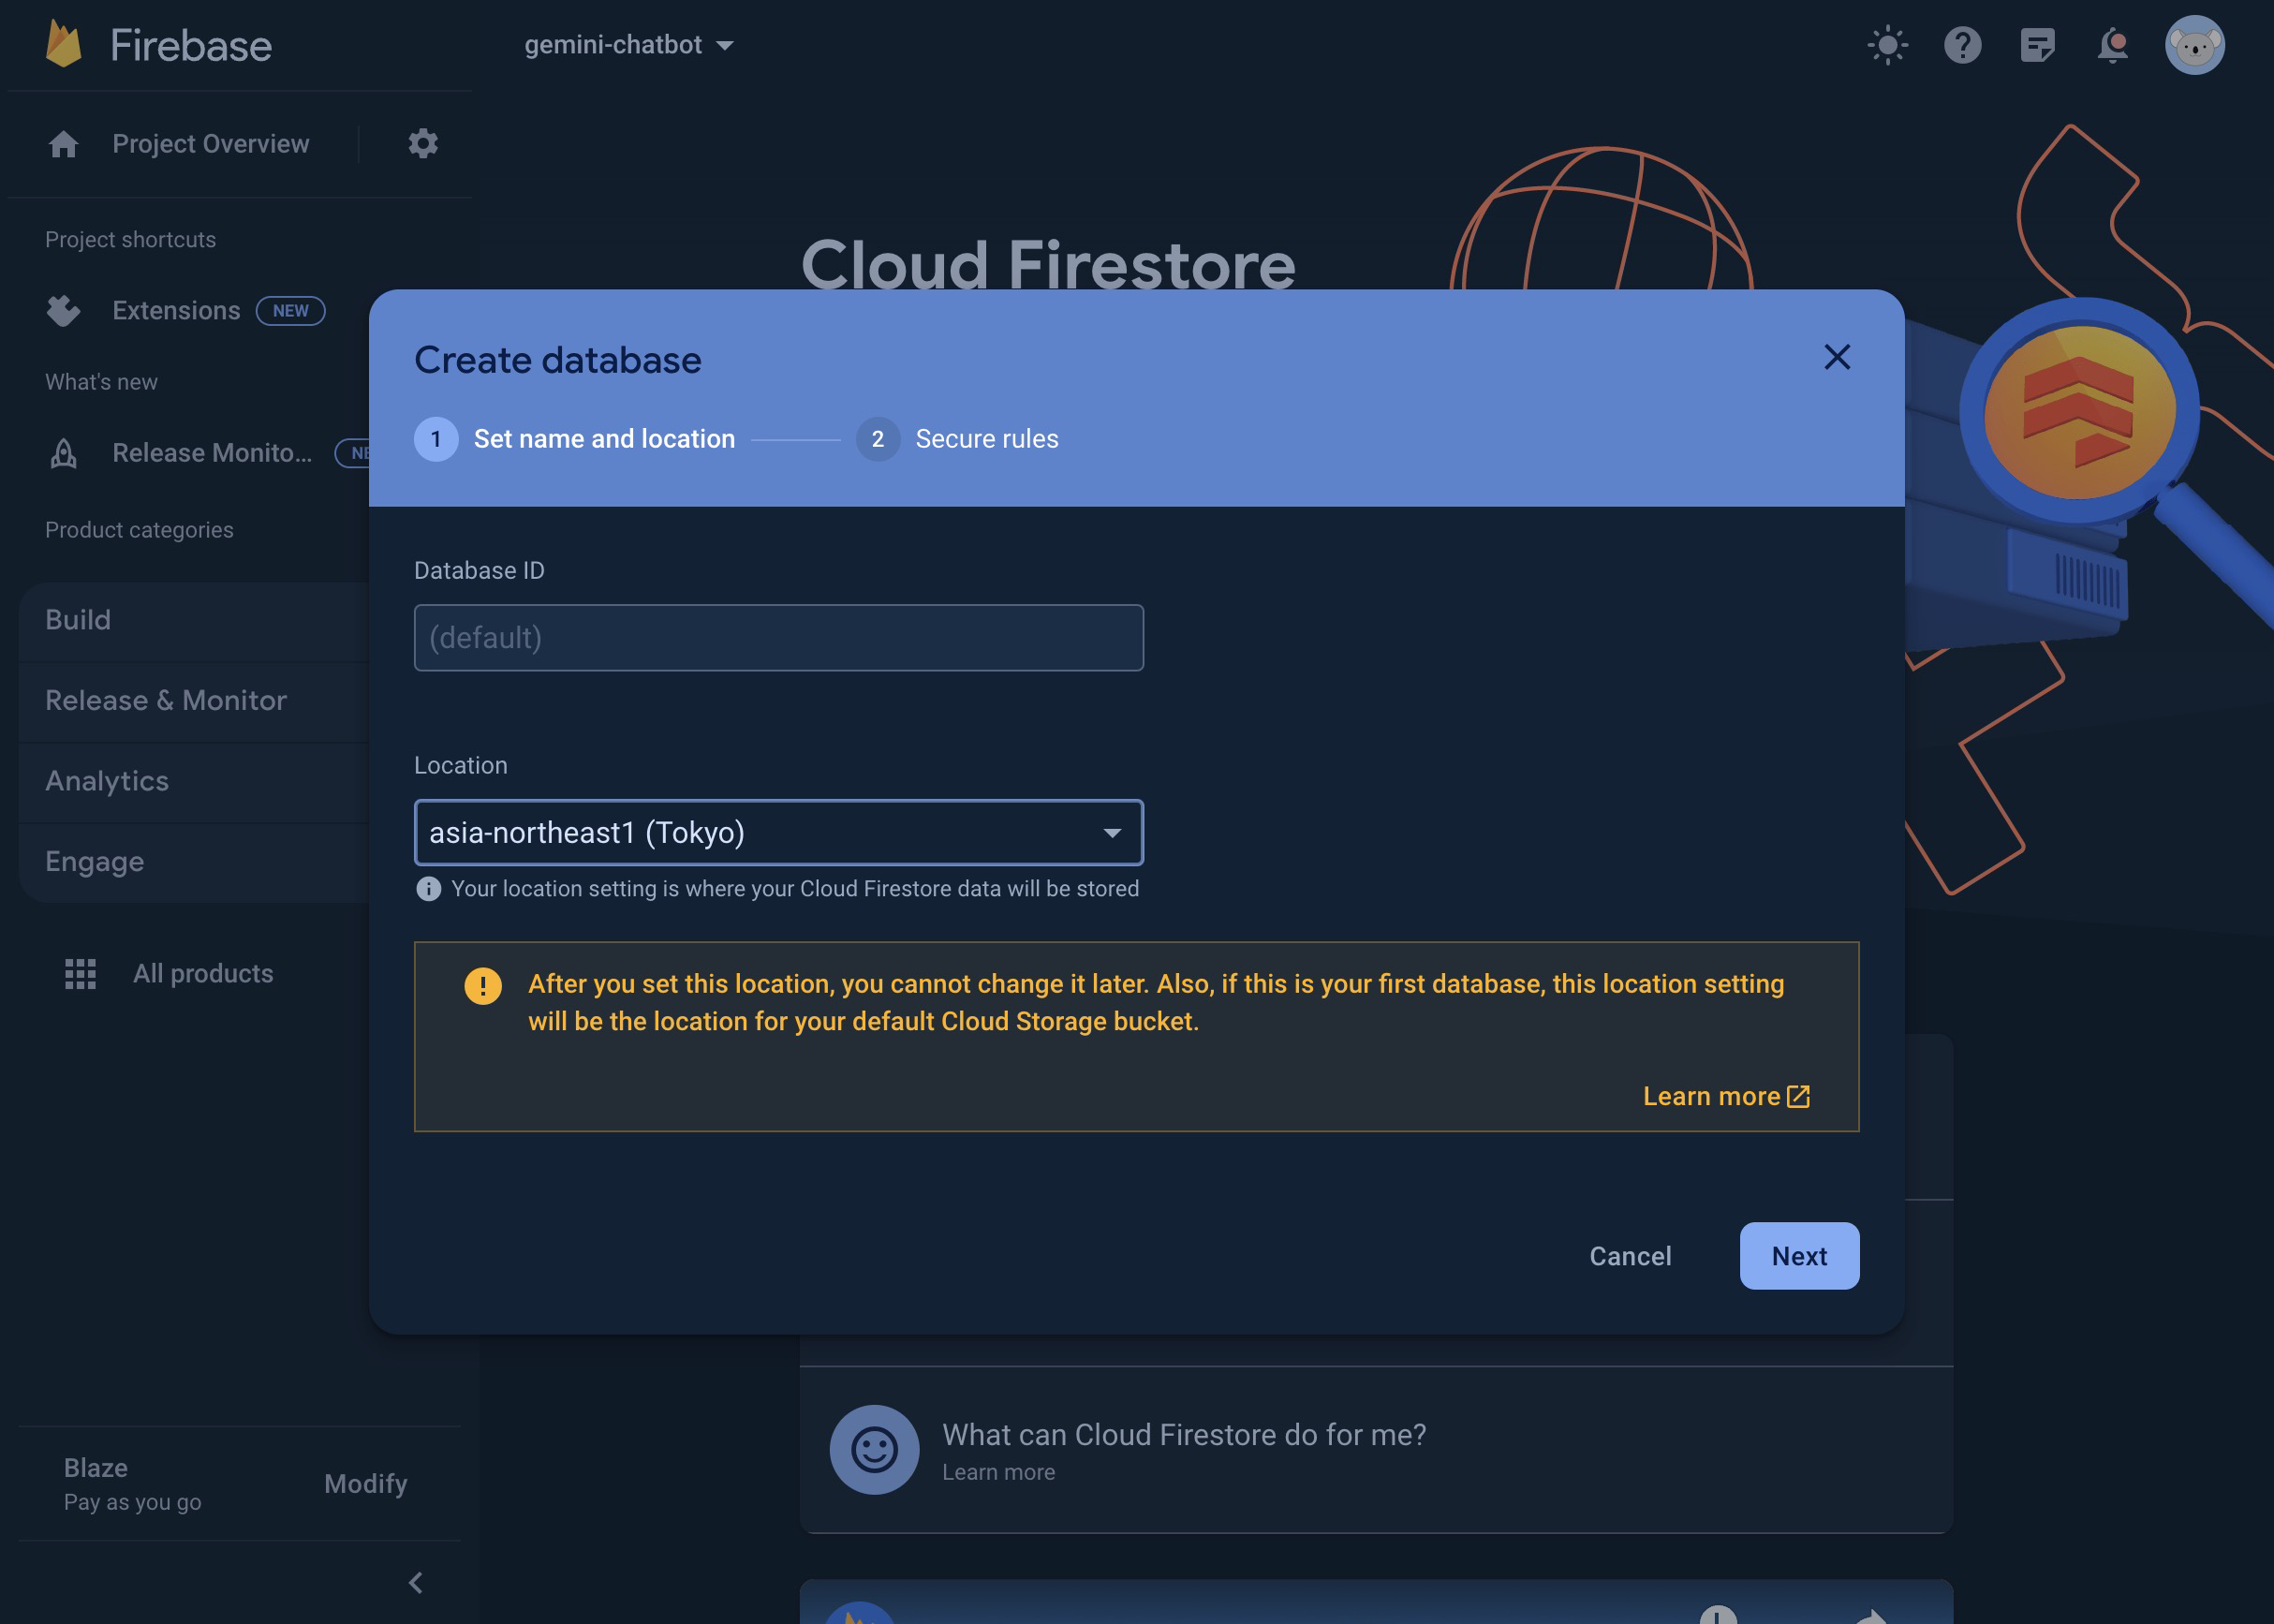Expand the Build category
Image resolution: width=2274 pixels, height=1624 pixels.
pyautogui.click(x=195, y=620)
